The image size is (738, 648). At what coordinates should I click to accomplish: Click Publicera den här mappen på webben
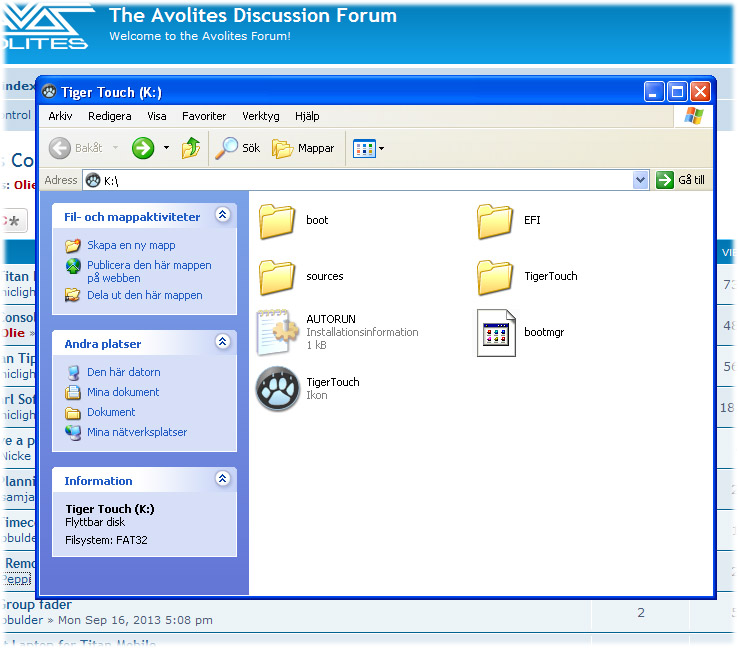click(149, 272)
